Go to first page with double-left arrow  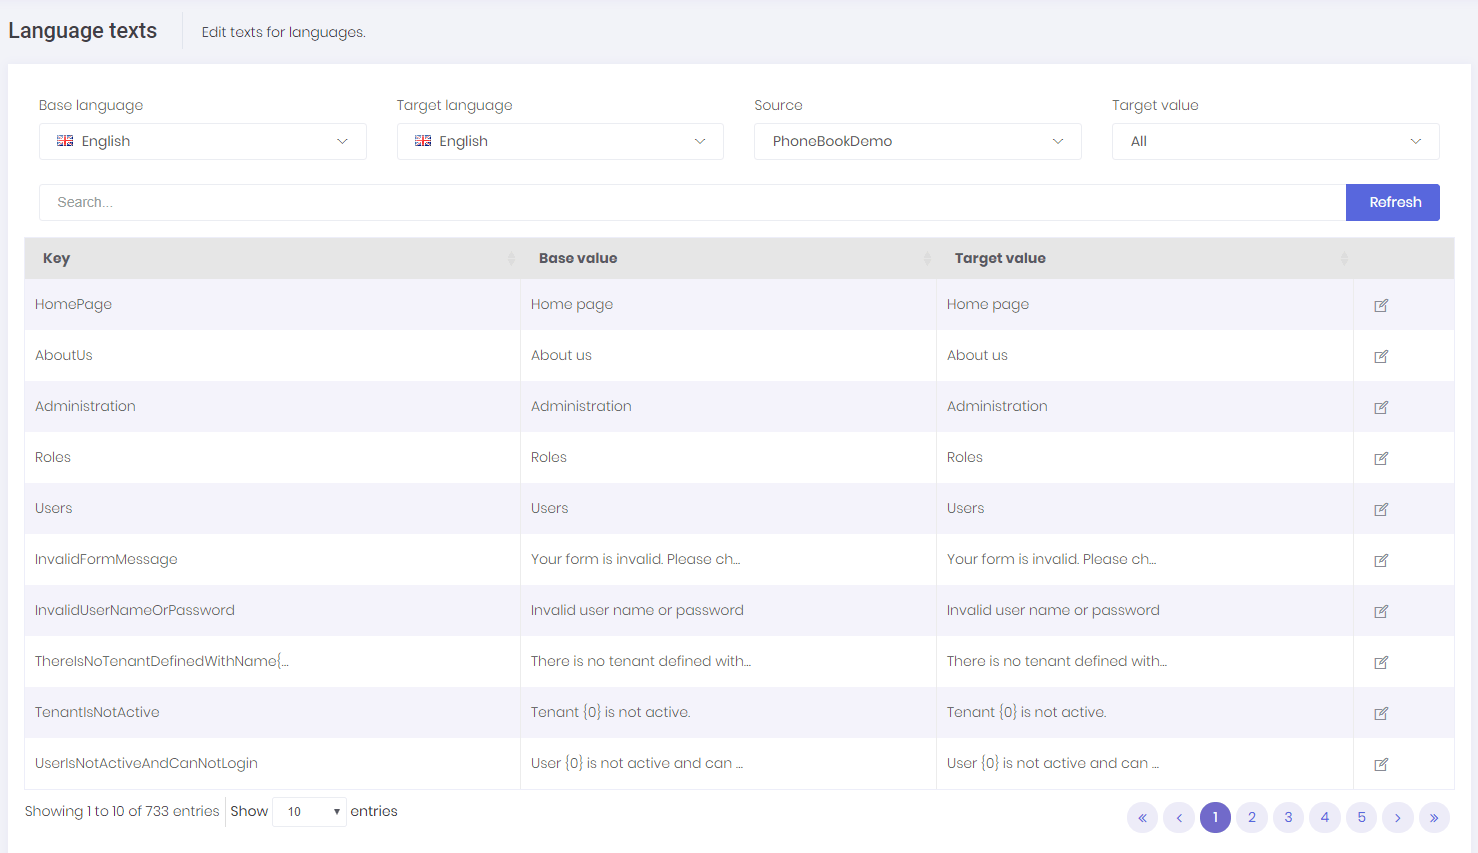click(x=1142, y=817)
